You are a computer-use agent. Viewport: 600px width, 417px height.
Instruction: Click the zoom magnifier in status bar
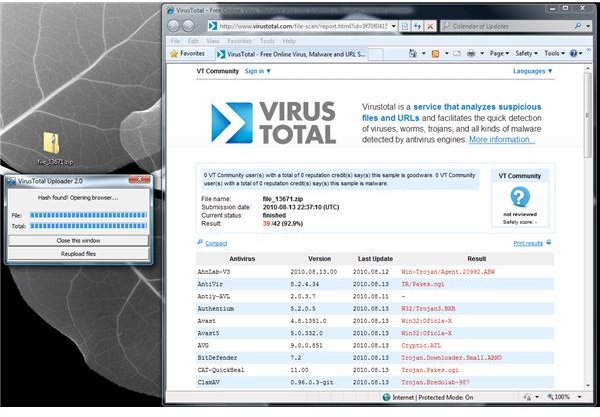click(x=551, y=397)
